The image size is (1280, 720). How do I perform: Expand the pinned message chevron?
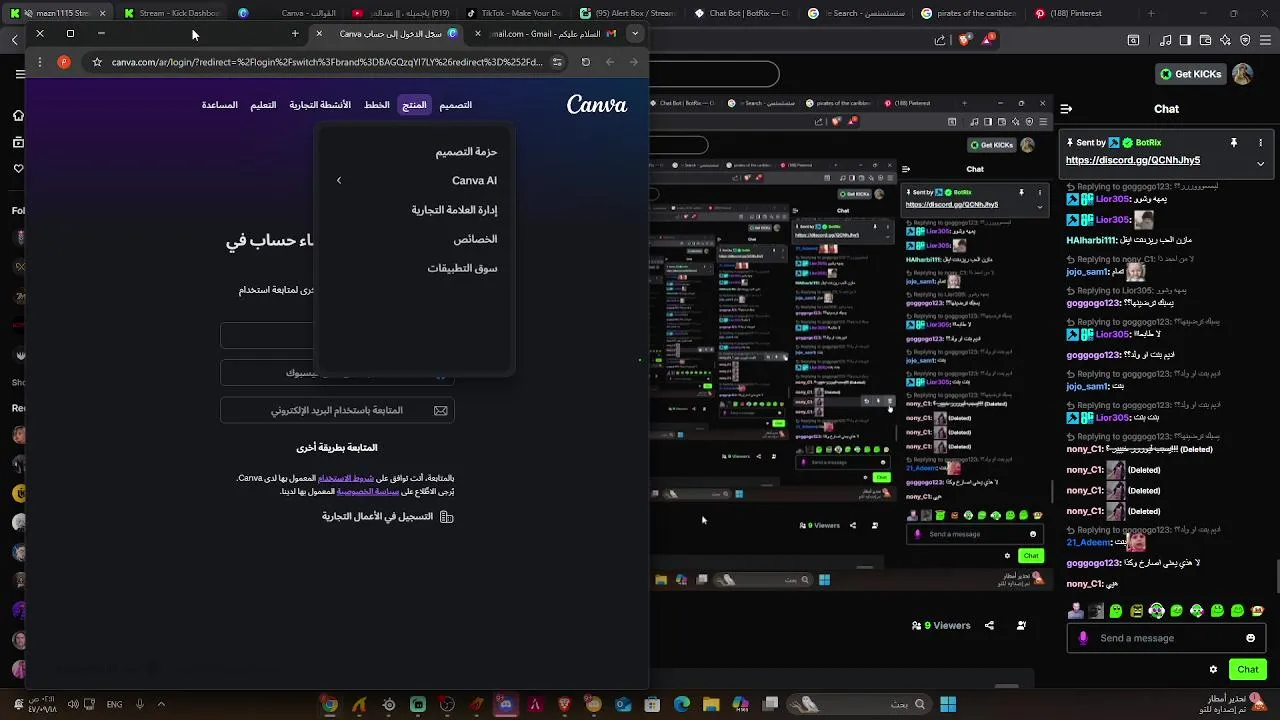pos(1261,163)
